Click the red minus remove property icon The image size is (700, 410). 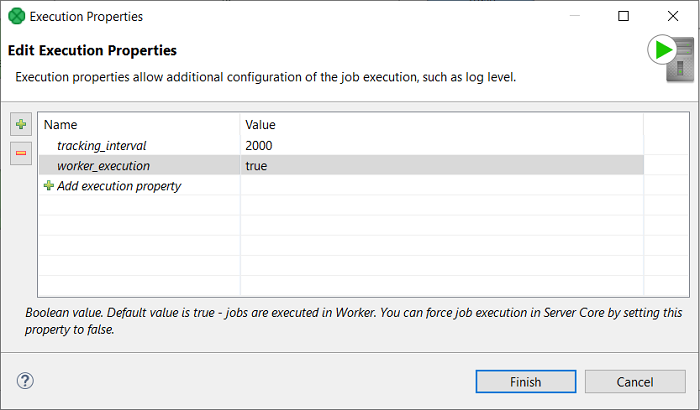(x=21, y=153)
